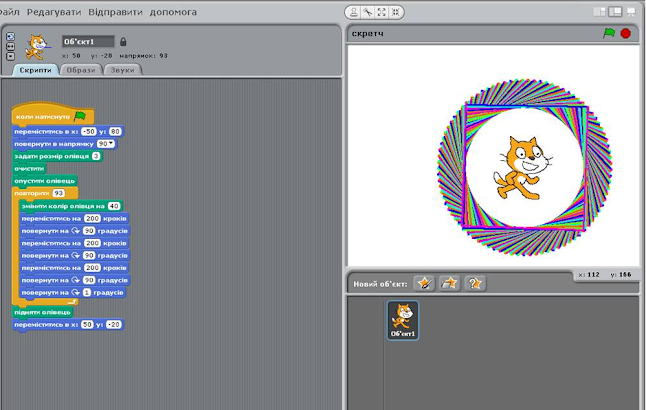Click the 'скретч' stage title
The image size is (646, 410).
click(367, 33)
